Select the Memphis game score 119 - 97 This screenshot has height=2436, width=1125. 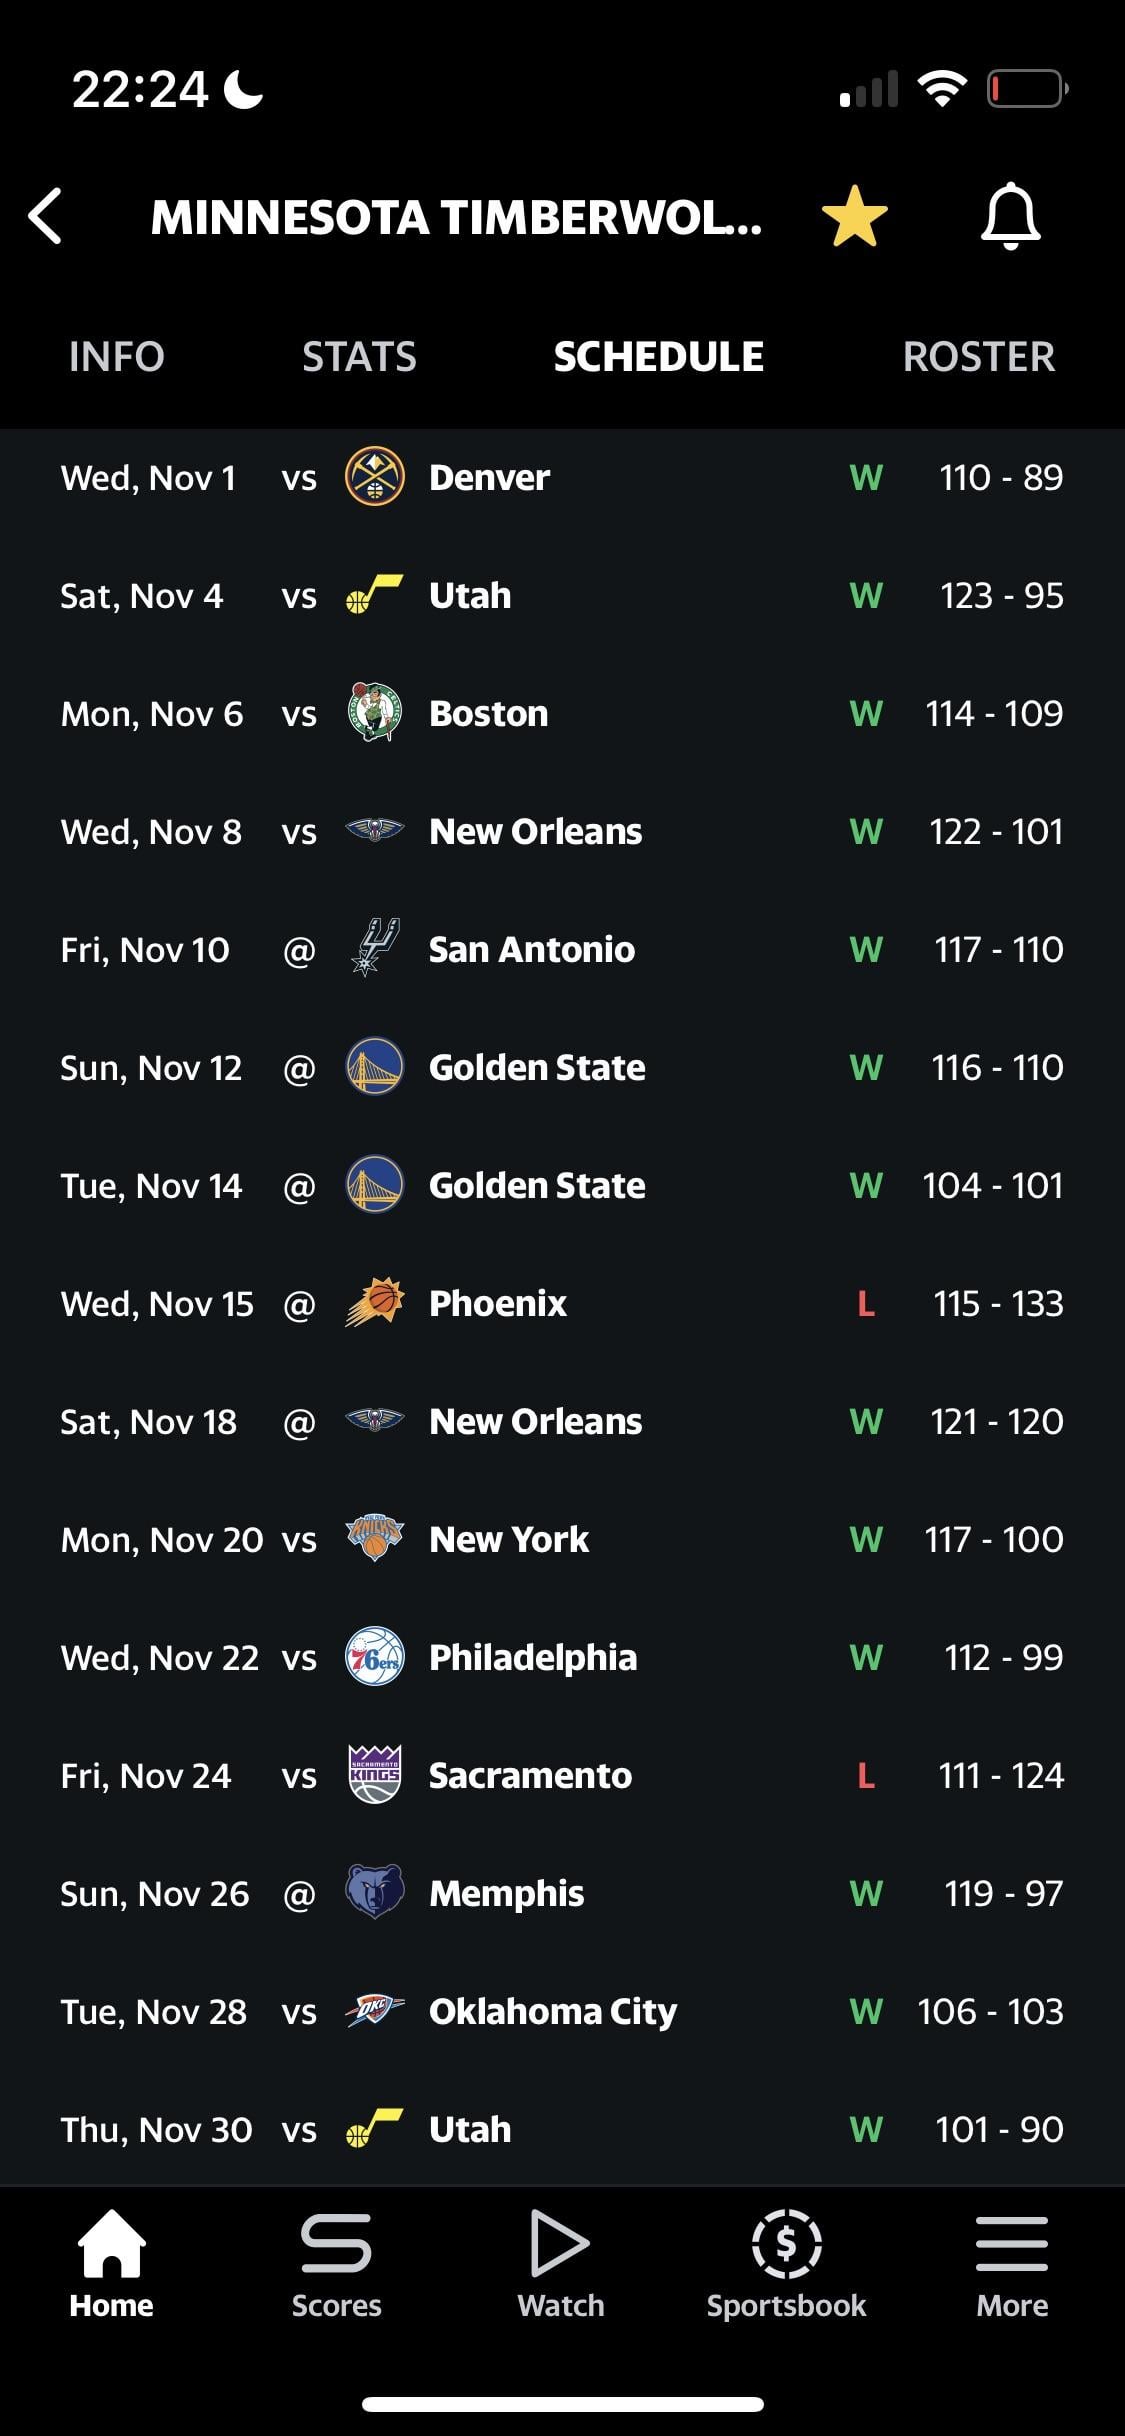1002,1893
